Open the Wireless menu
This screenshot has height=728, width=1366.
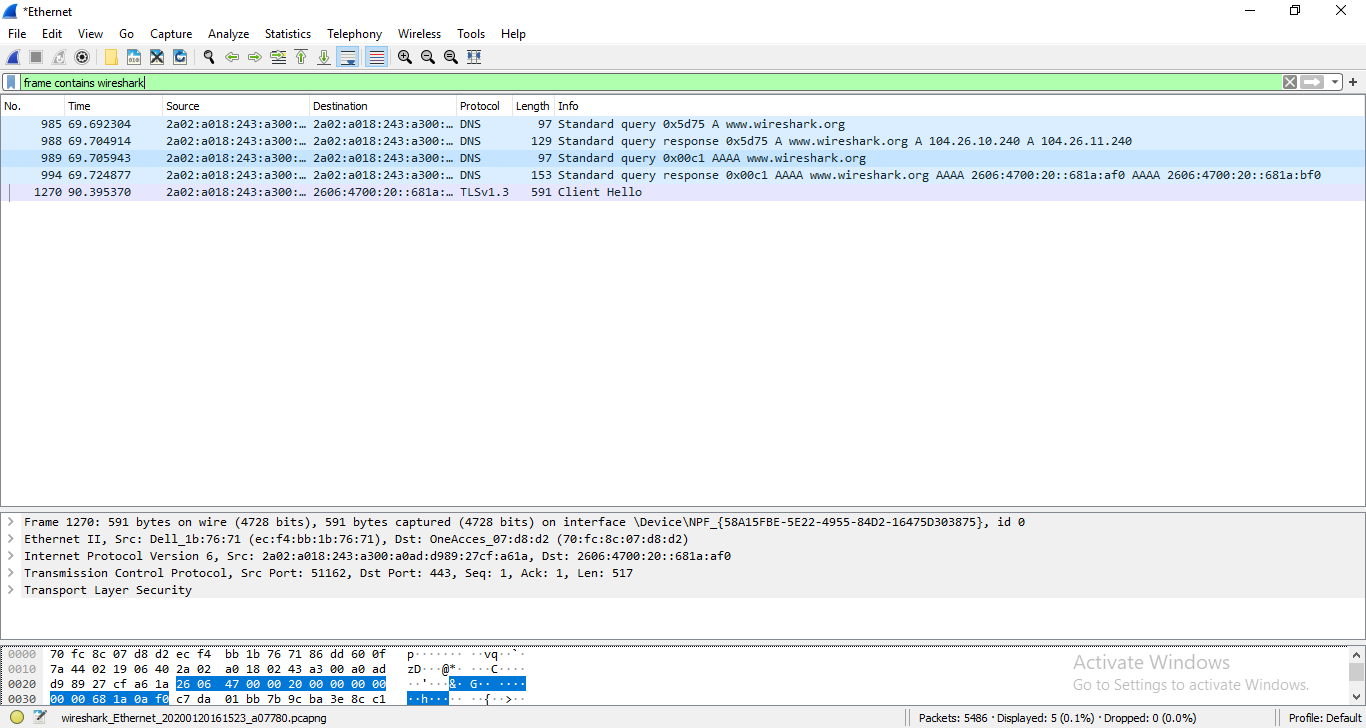[419, 34]
